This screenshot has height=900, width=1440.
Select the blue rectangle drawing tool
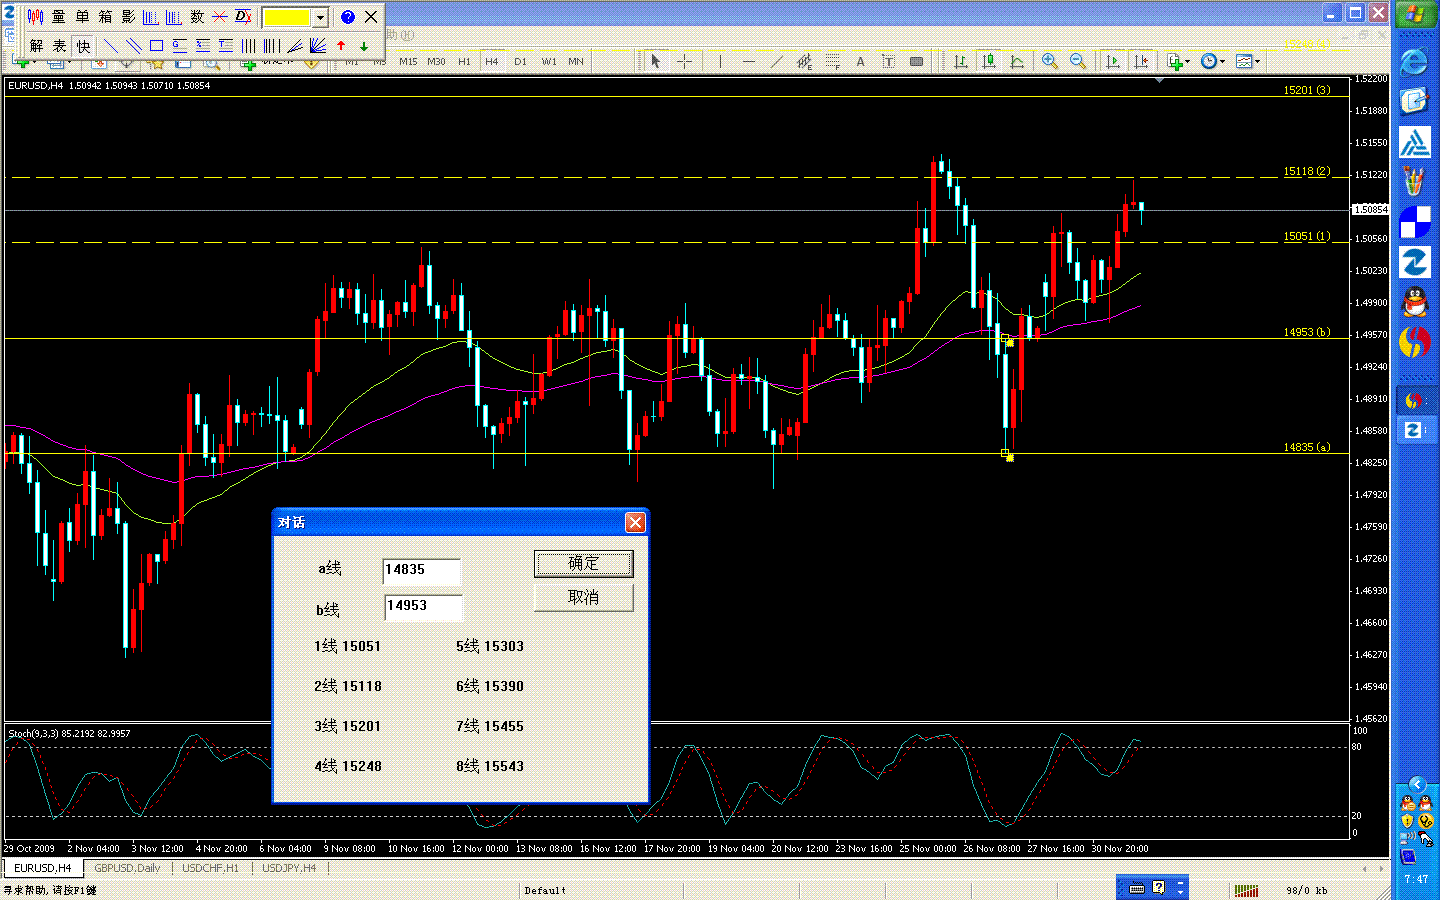click(156, 46)
